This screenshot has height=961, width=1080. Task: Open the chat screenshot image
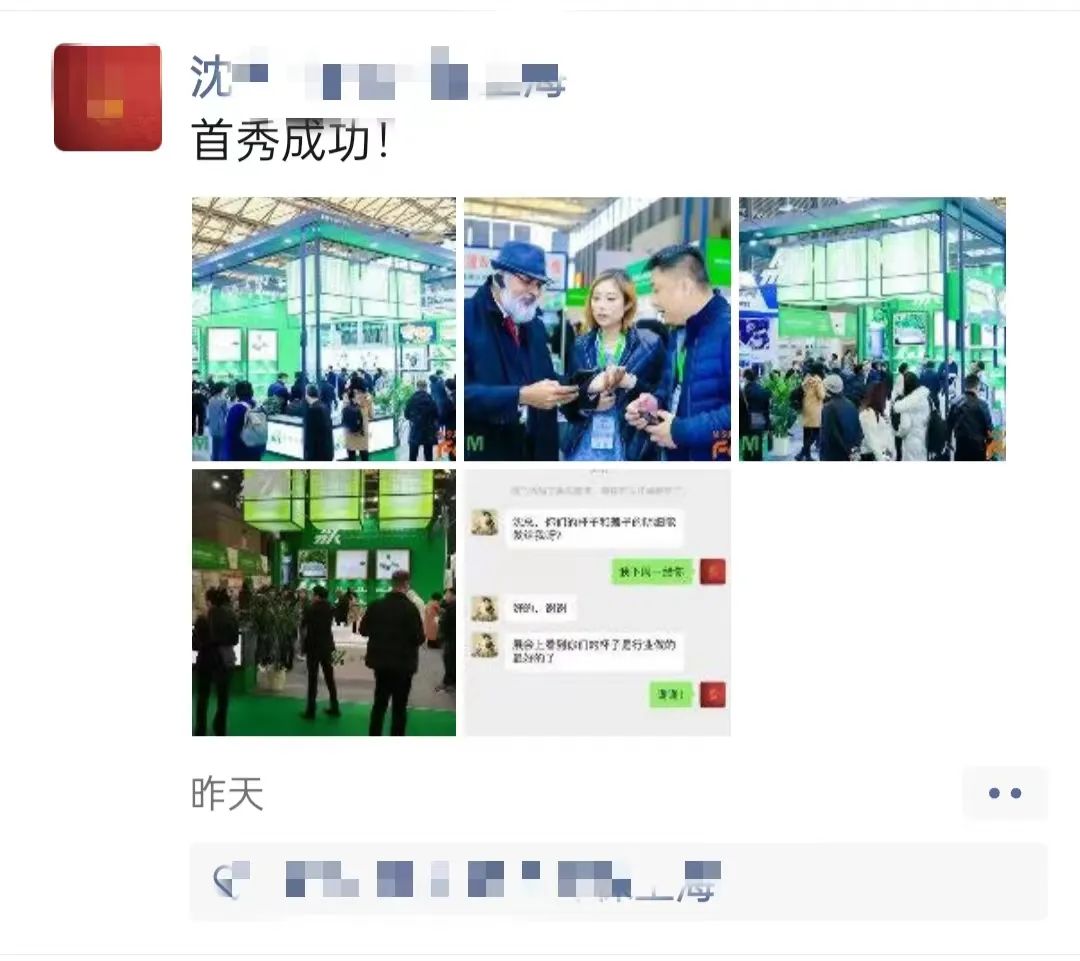(x=597, y=603)
